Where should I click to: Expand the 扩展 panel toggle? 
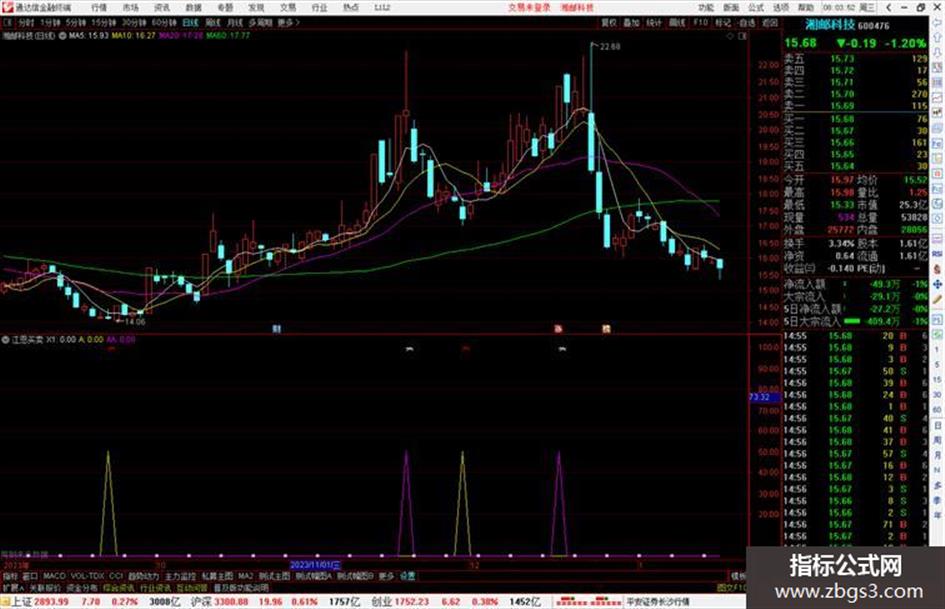point(13,587)
